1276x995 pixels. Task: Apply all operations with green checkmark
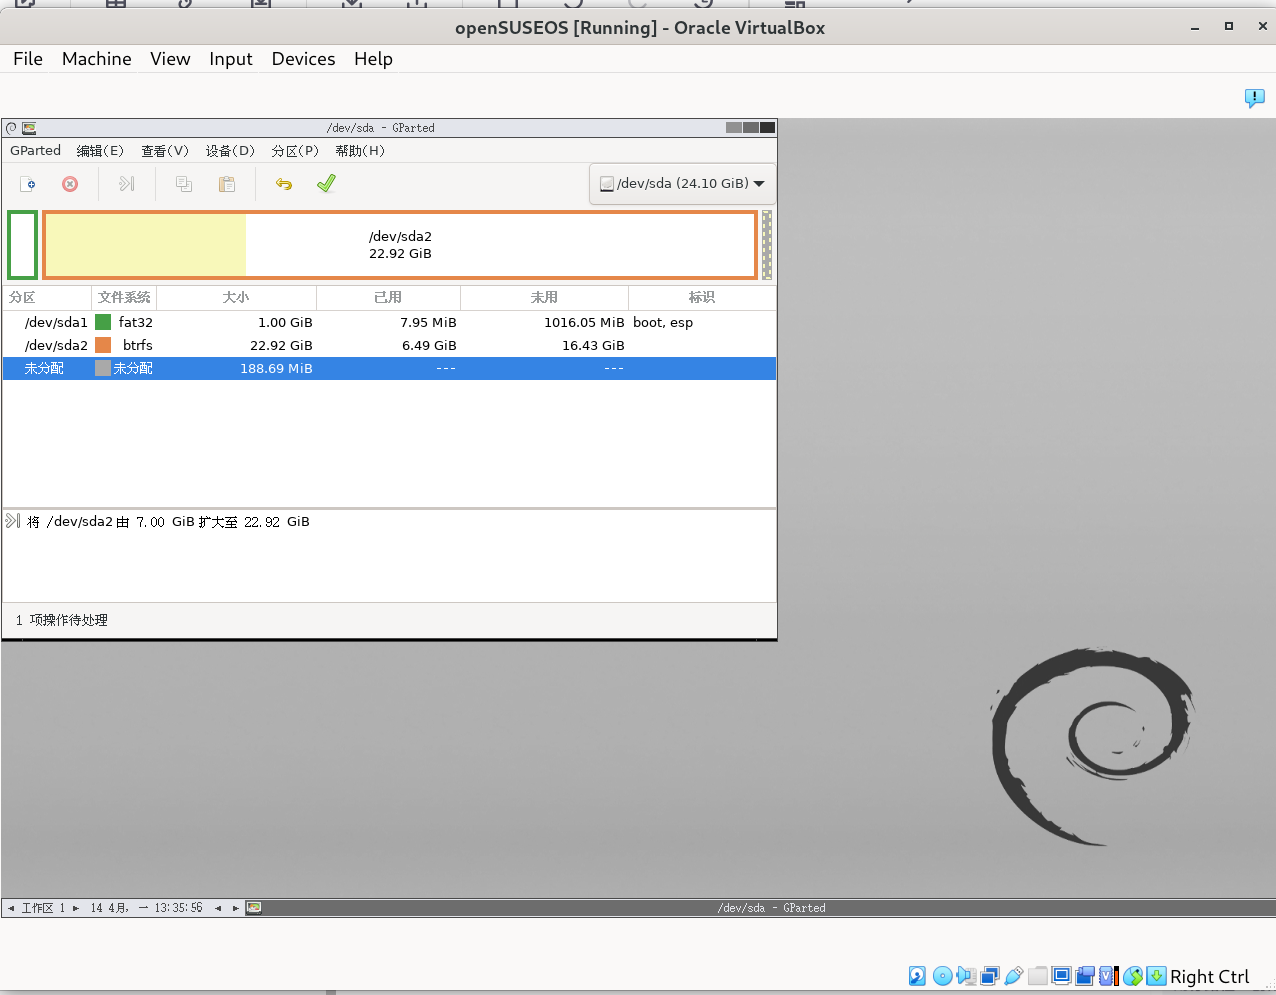click(x=326, y=184)
